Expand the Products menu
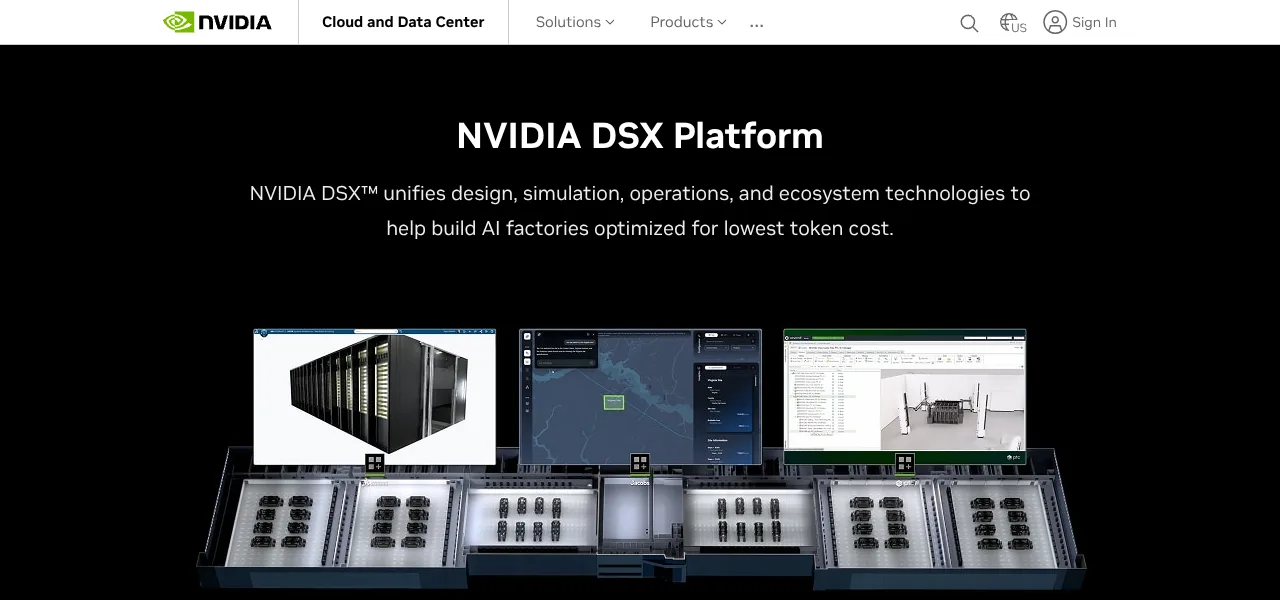Viewport: 1280px width, 600px height. click(x=688, y=22)
